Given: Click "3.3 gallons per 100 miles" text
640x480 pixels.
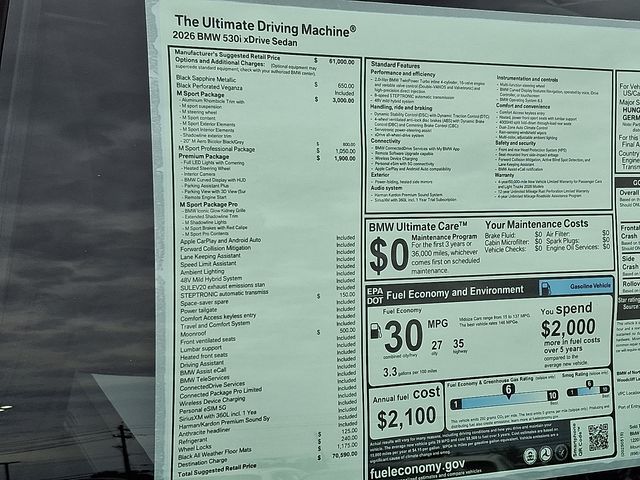Looking at the screenshot, I should [x=409, y=372].
